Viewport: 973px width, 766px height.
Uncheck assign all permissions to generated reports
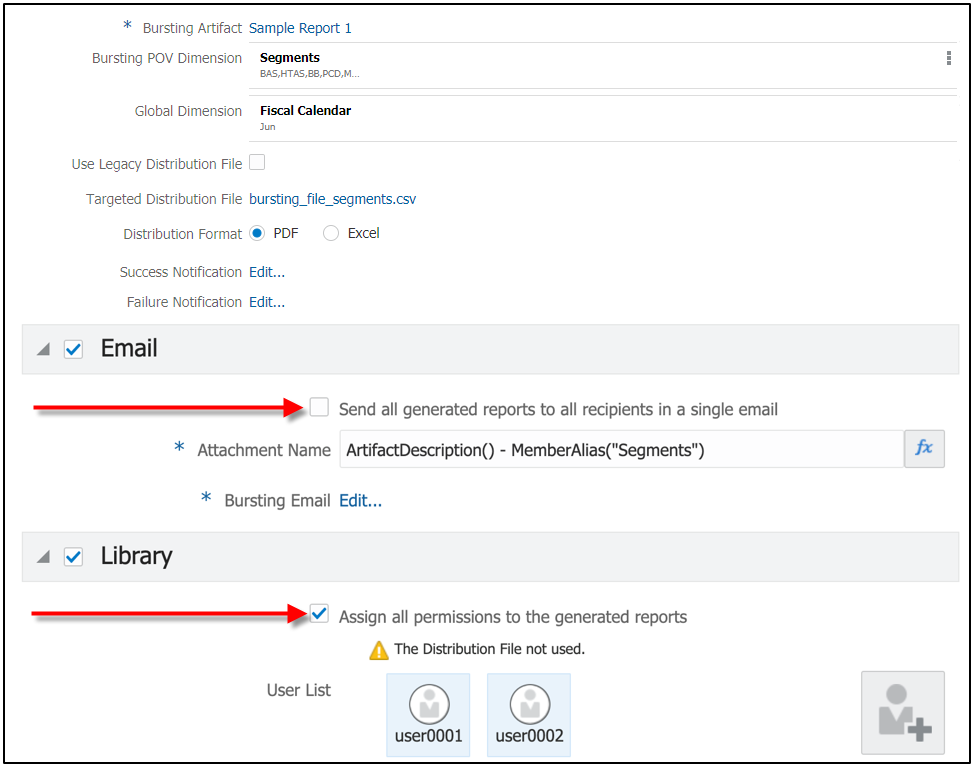pyautogui.click(x=319, y=614)
